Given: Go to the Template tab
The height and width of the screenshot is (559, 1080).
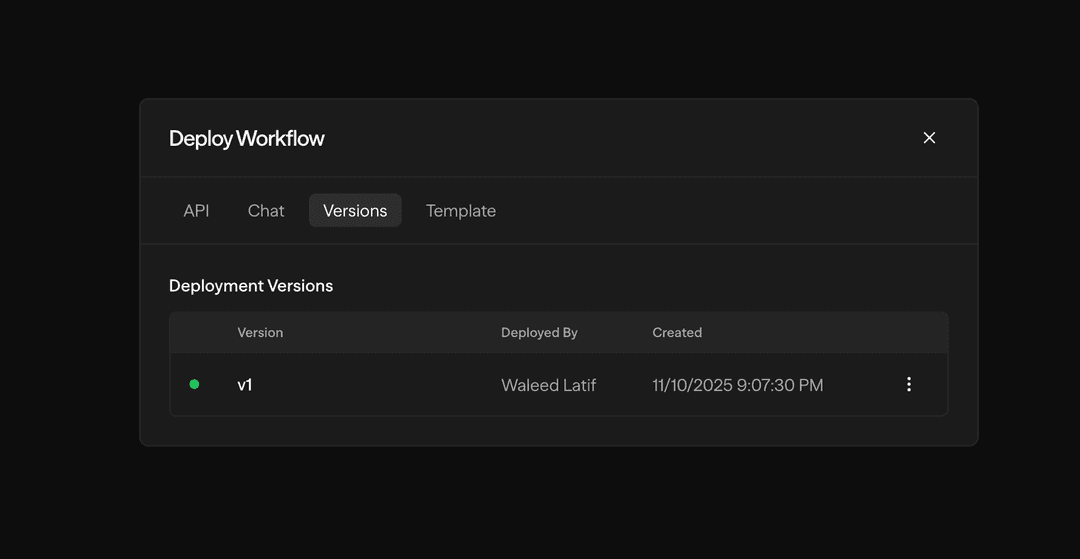Looking at the screenshot, I should [x=461, y=211].
